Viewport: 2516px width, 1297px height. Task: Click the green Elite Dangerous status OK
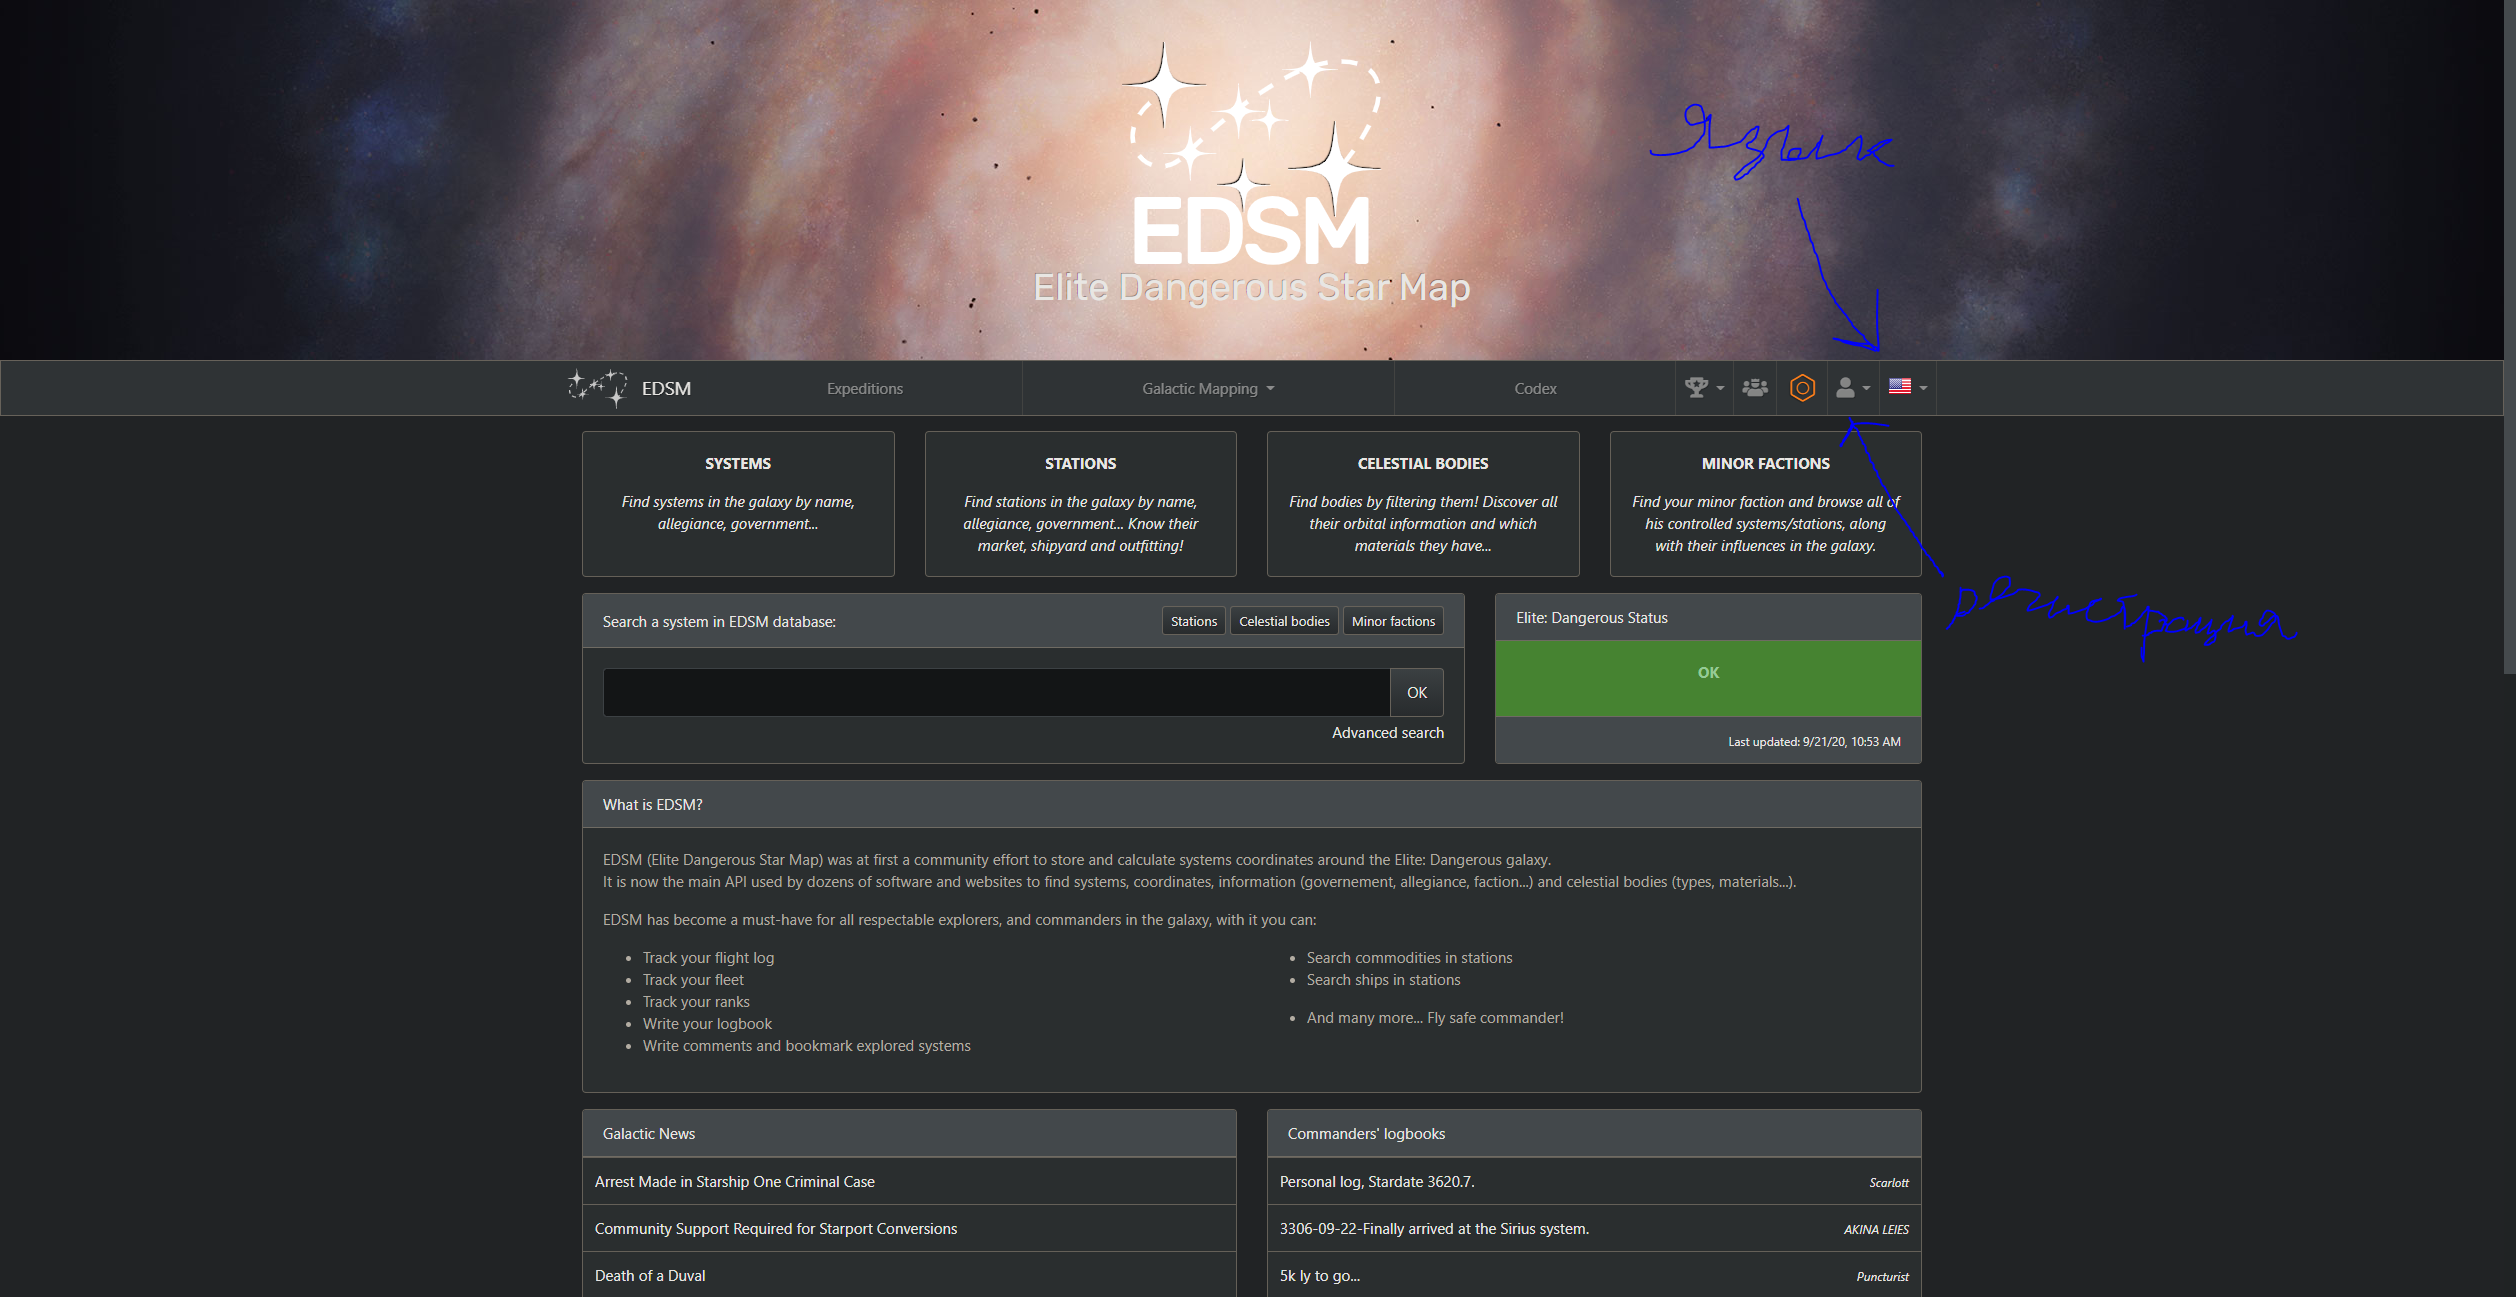point(1708,678)
